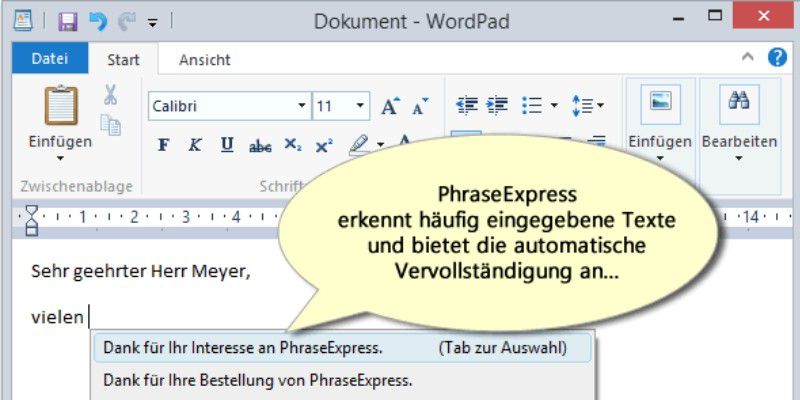Expand the Bearbeiten group dropdown arrow
800x400 pixels.
click(x=739, y=158)
